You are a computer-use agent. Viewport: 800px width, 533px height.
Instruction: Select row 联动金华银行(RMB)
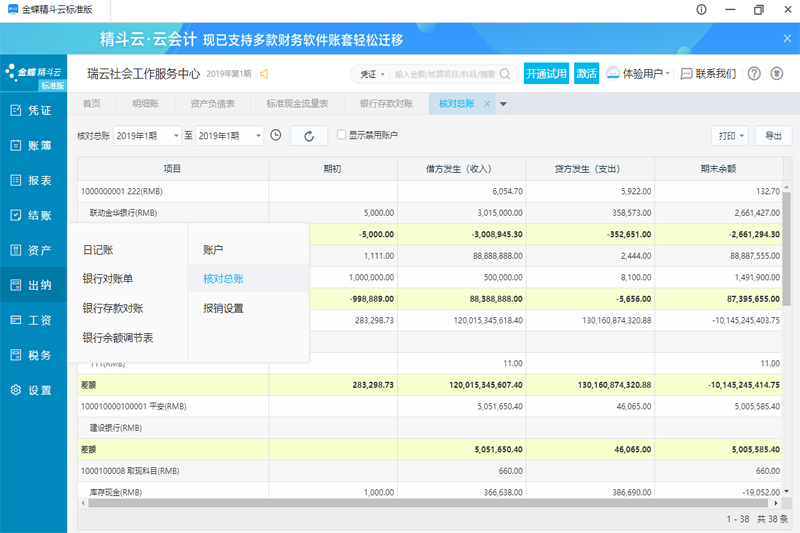pos(430,213)
